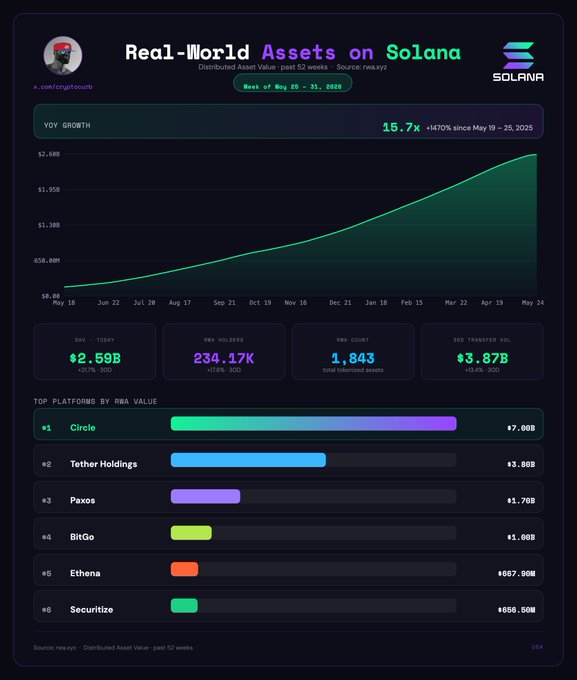Select the Securitize platform name
The height and width of the screenshot is (680, 577).
(92, 610)
